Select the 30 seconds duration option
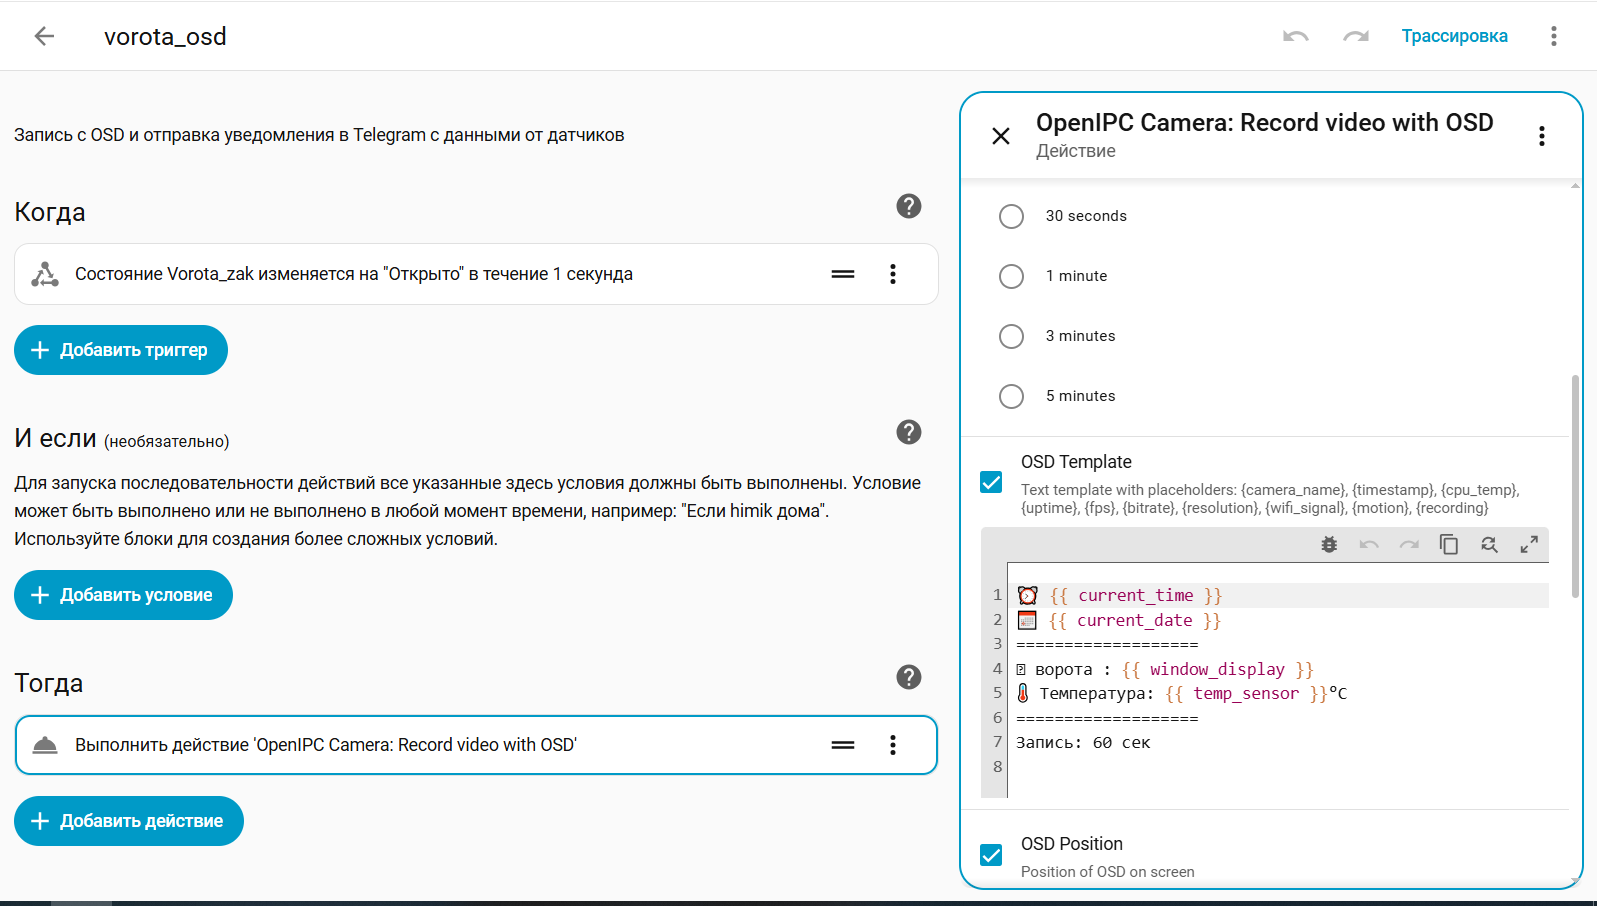Image resolution: width=1597 pixels, height=906 pixels. (x=1011, y=216)
